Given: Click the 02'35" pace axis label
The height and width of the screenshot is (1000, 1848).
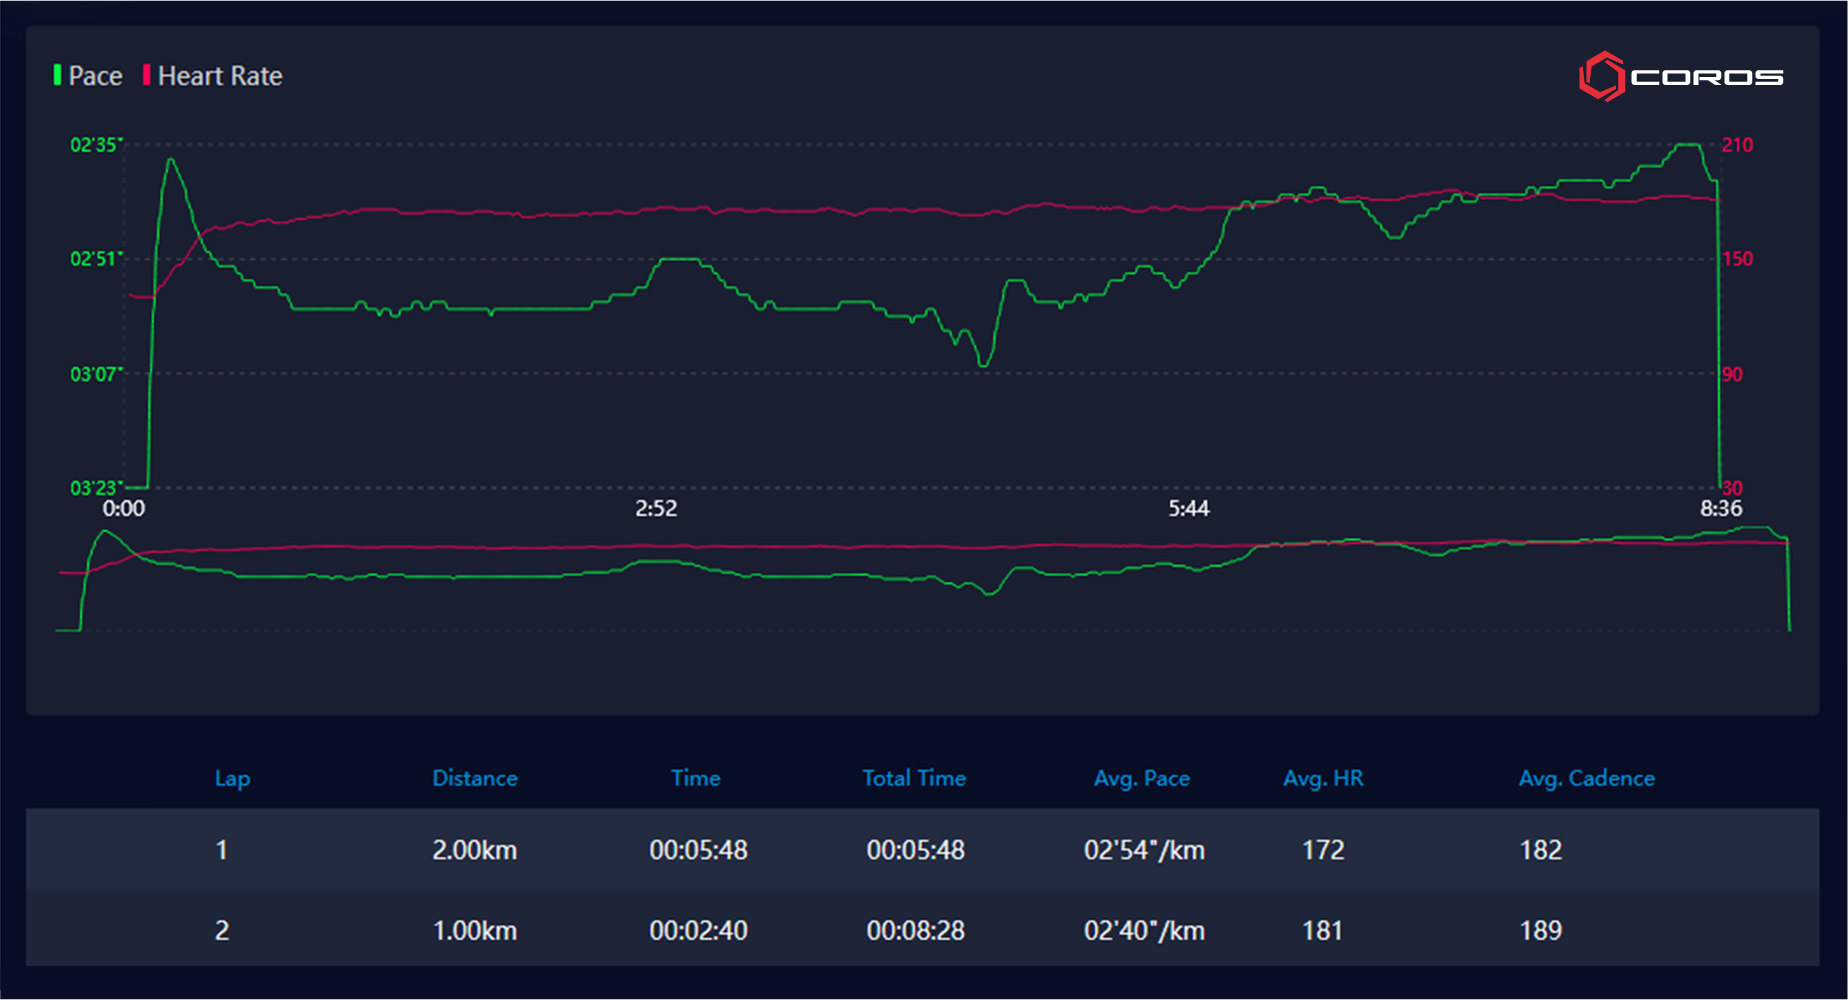Looking at the screenshot, I should (x=95, y=145).
